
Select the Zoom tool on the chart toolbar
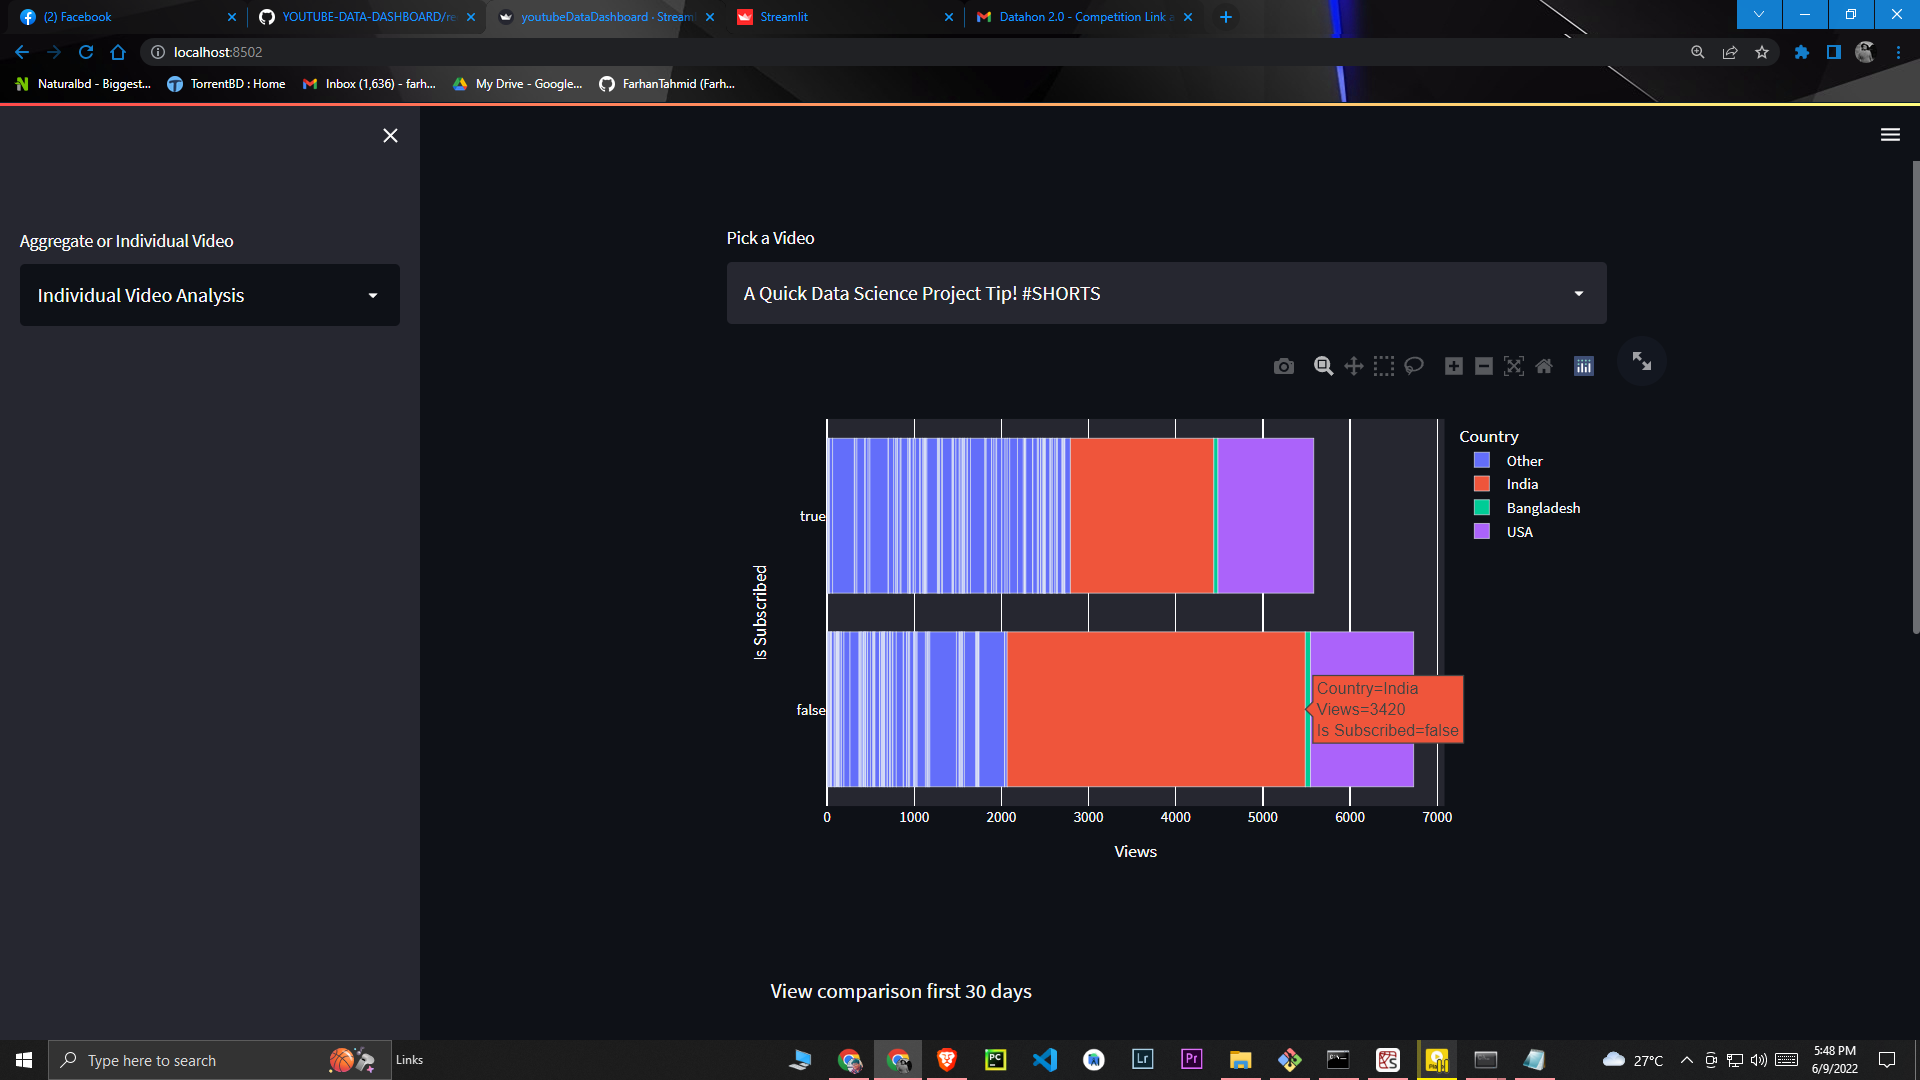point(1322,366)
